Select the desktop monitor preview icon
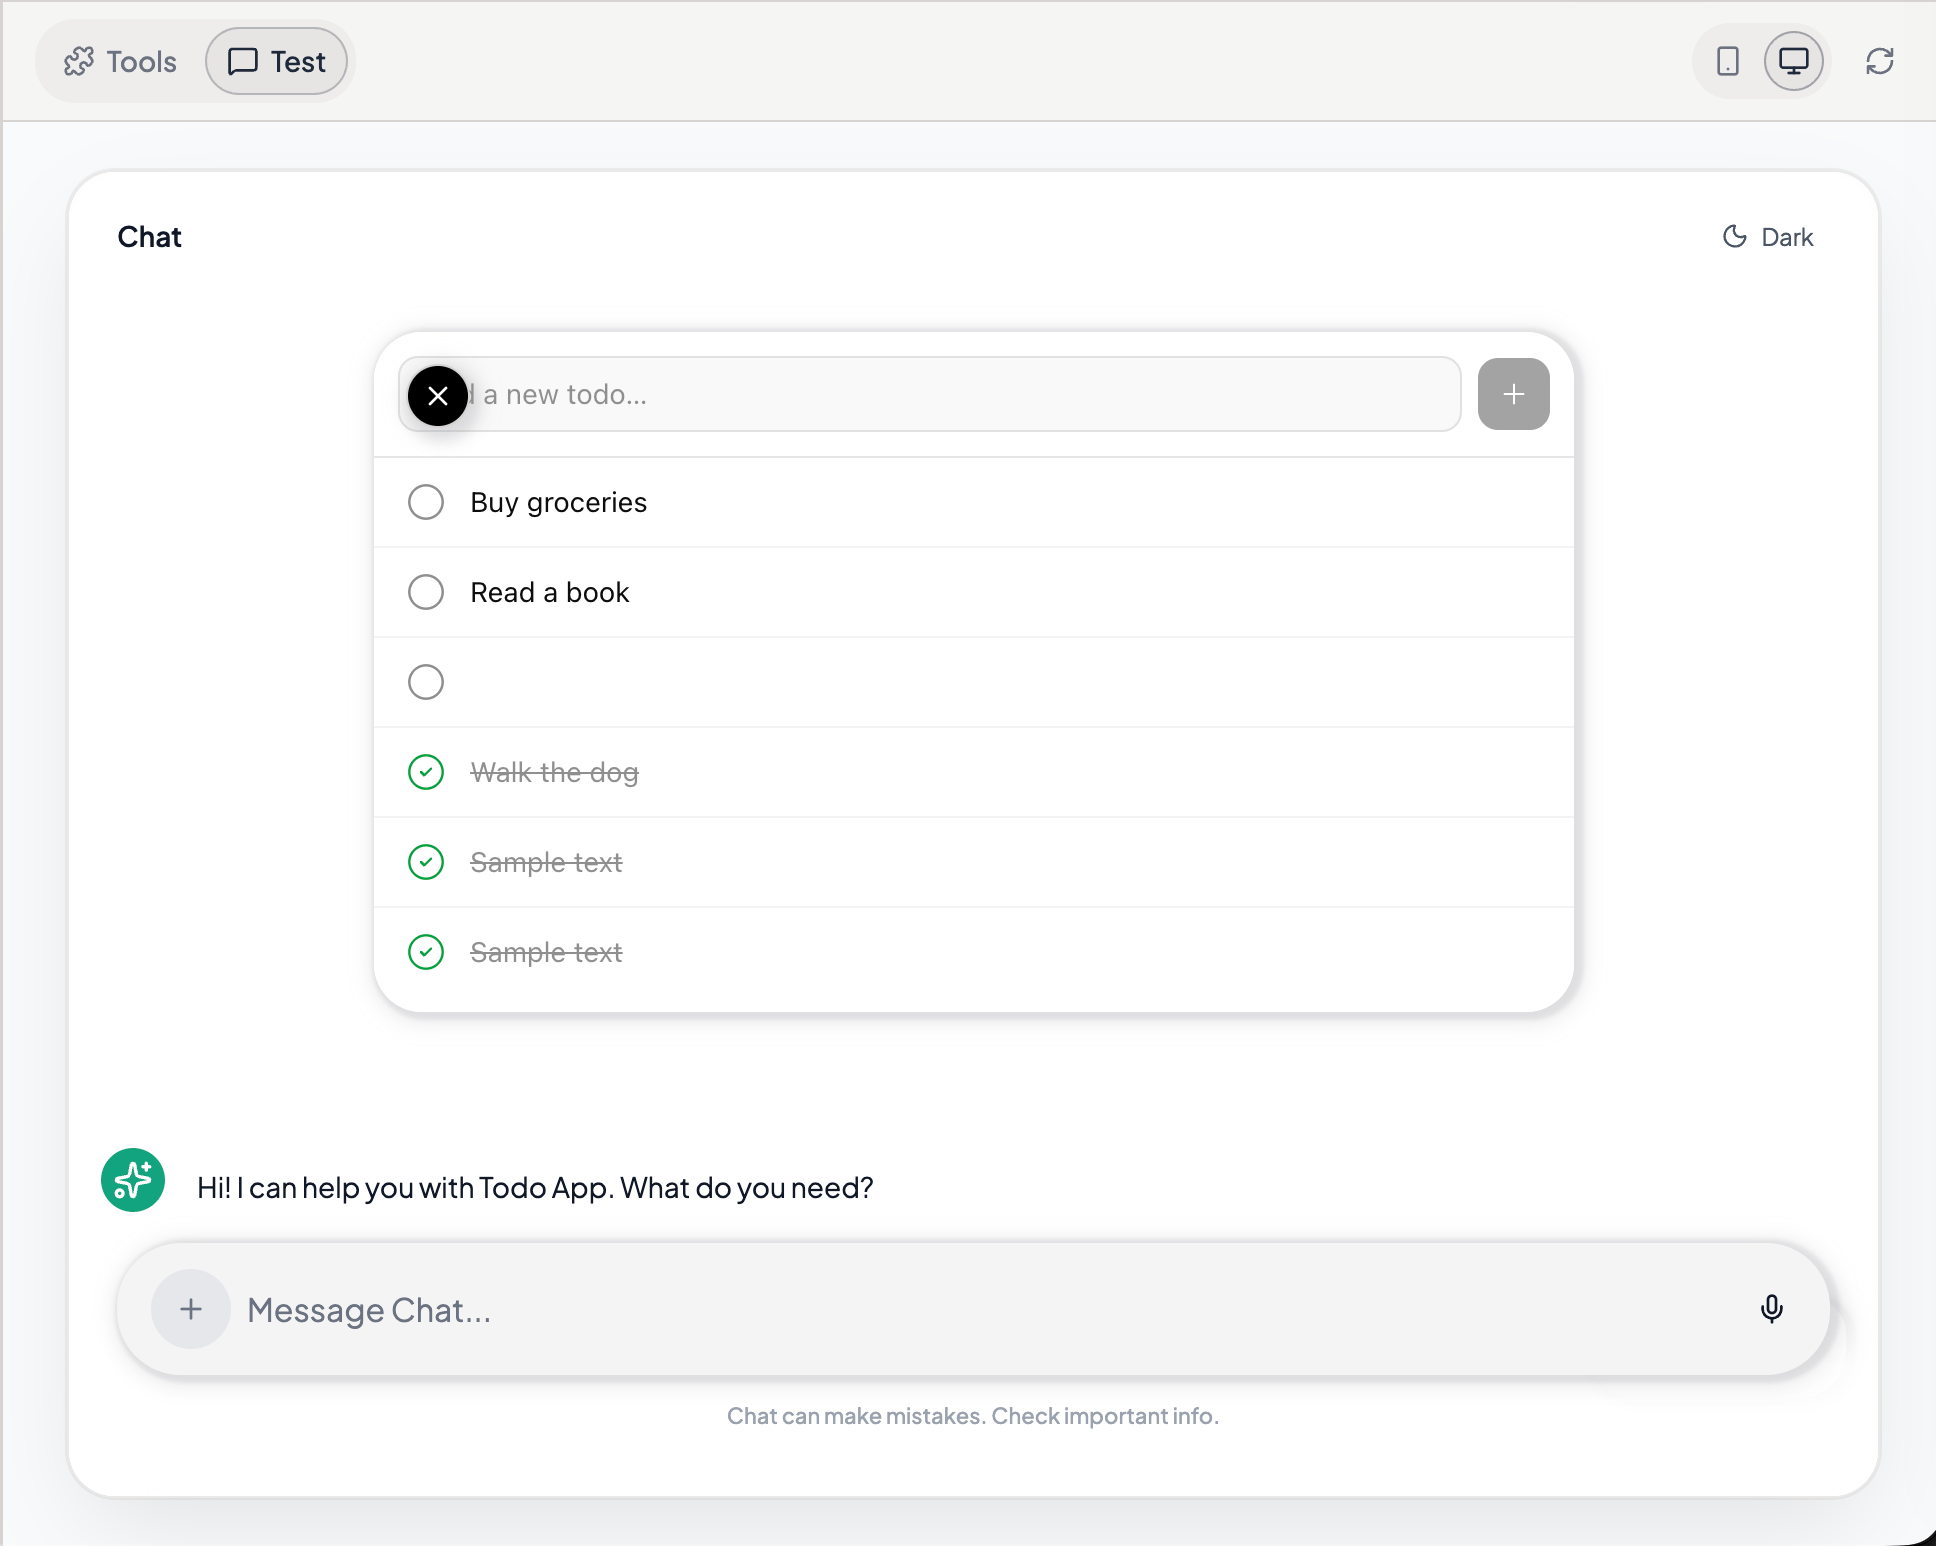 click(1794, 62)
